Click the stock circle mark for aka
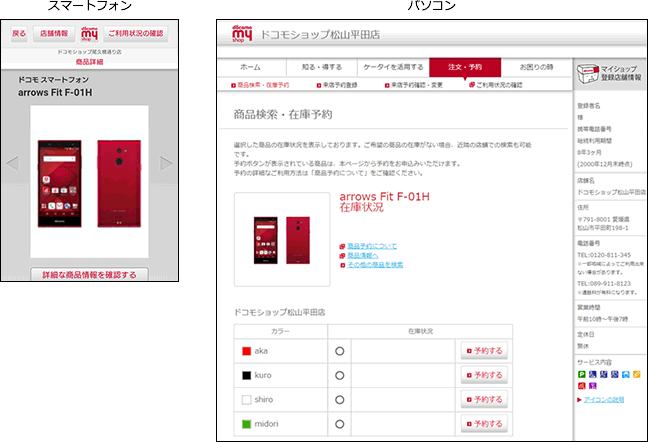Image resolution: width=648 pixels, height=442 pixels. tap(340, 351)
